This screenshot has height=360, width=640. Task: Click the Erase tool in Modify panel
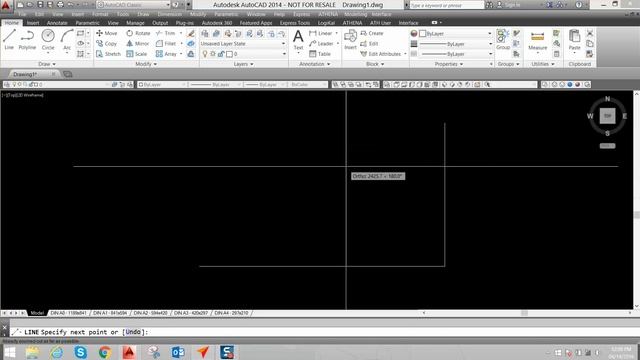[191, 33]
